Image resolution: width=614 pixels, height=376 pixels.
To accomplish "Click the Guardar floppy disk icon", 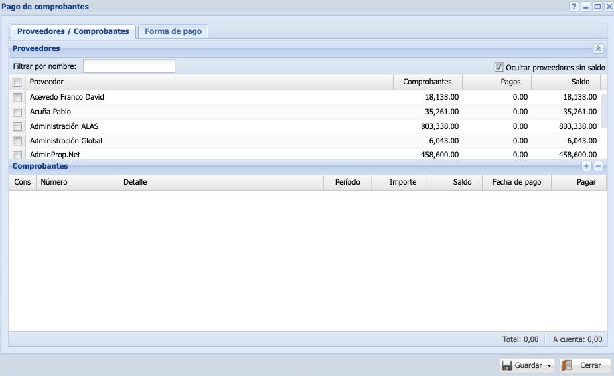I will pos(507,365).
